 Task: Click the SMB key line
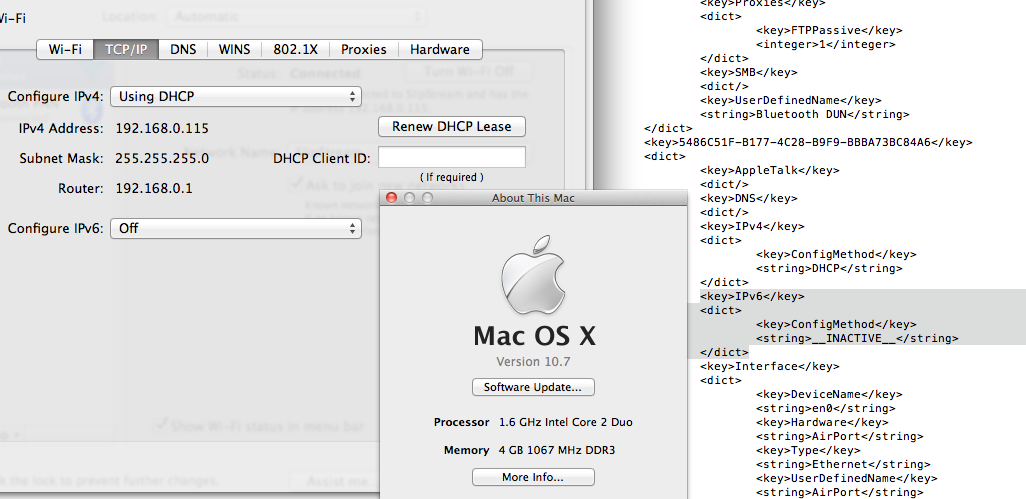(749, 72)
